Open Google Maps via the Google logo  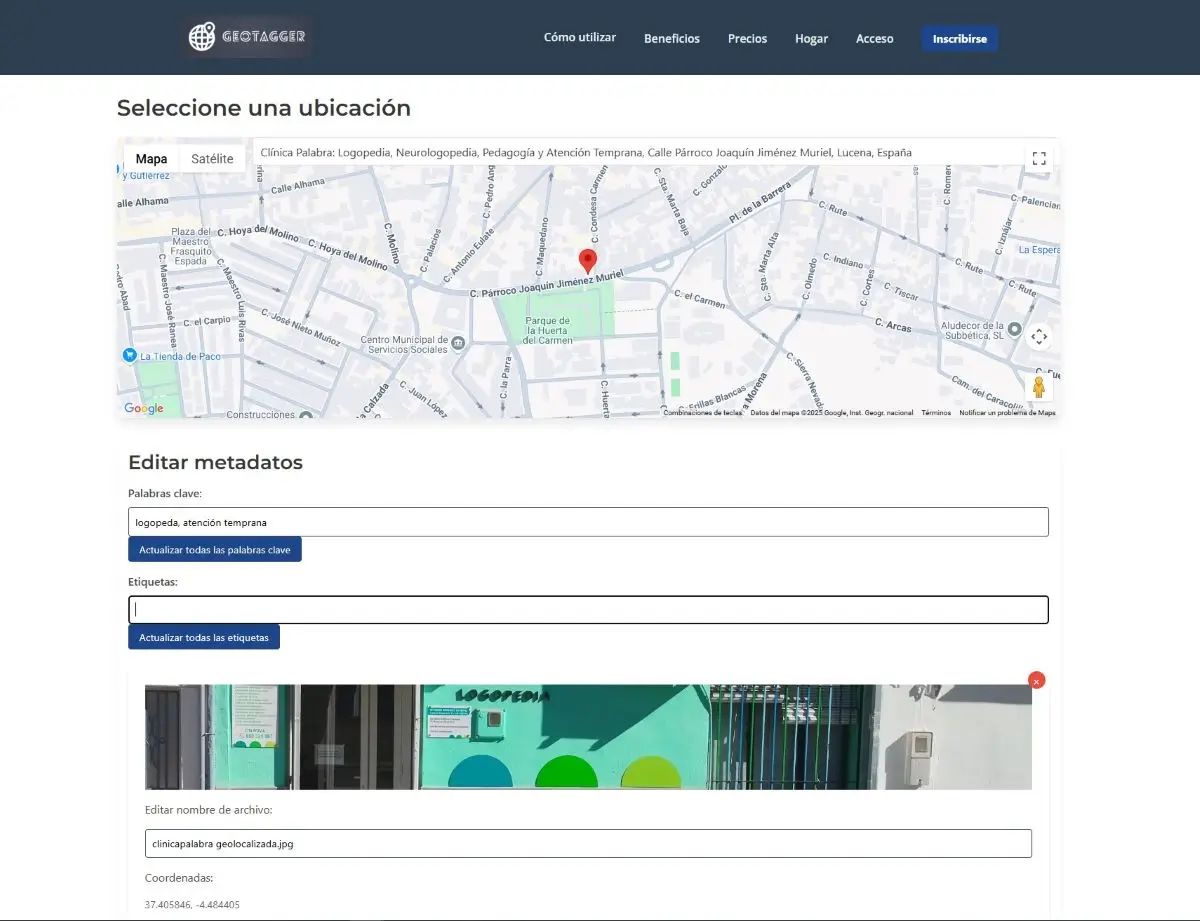pyautogui.click(x=144, y=408)
